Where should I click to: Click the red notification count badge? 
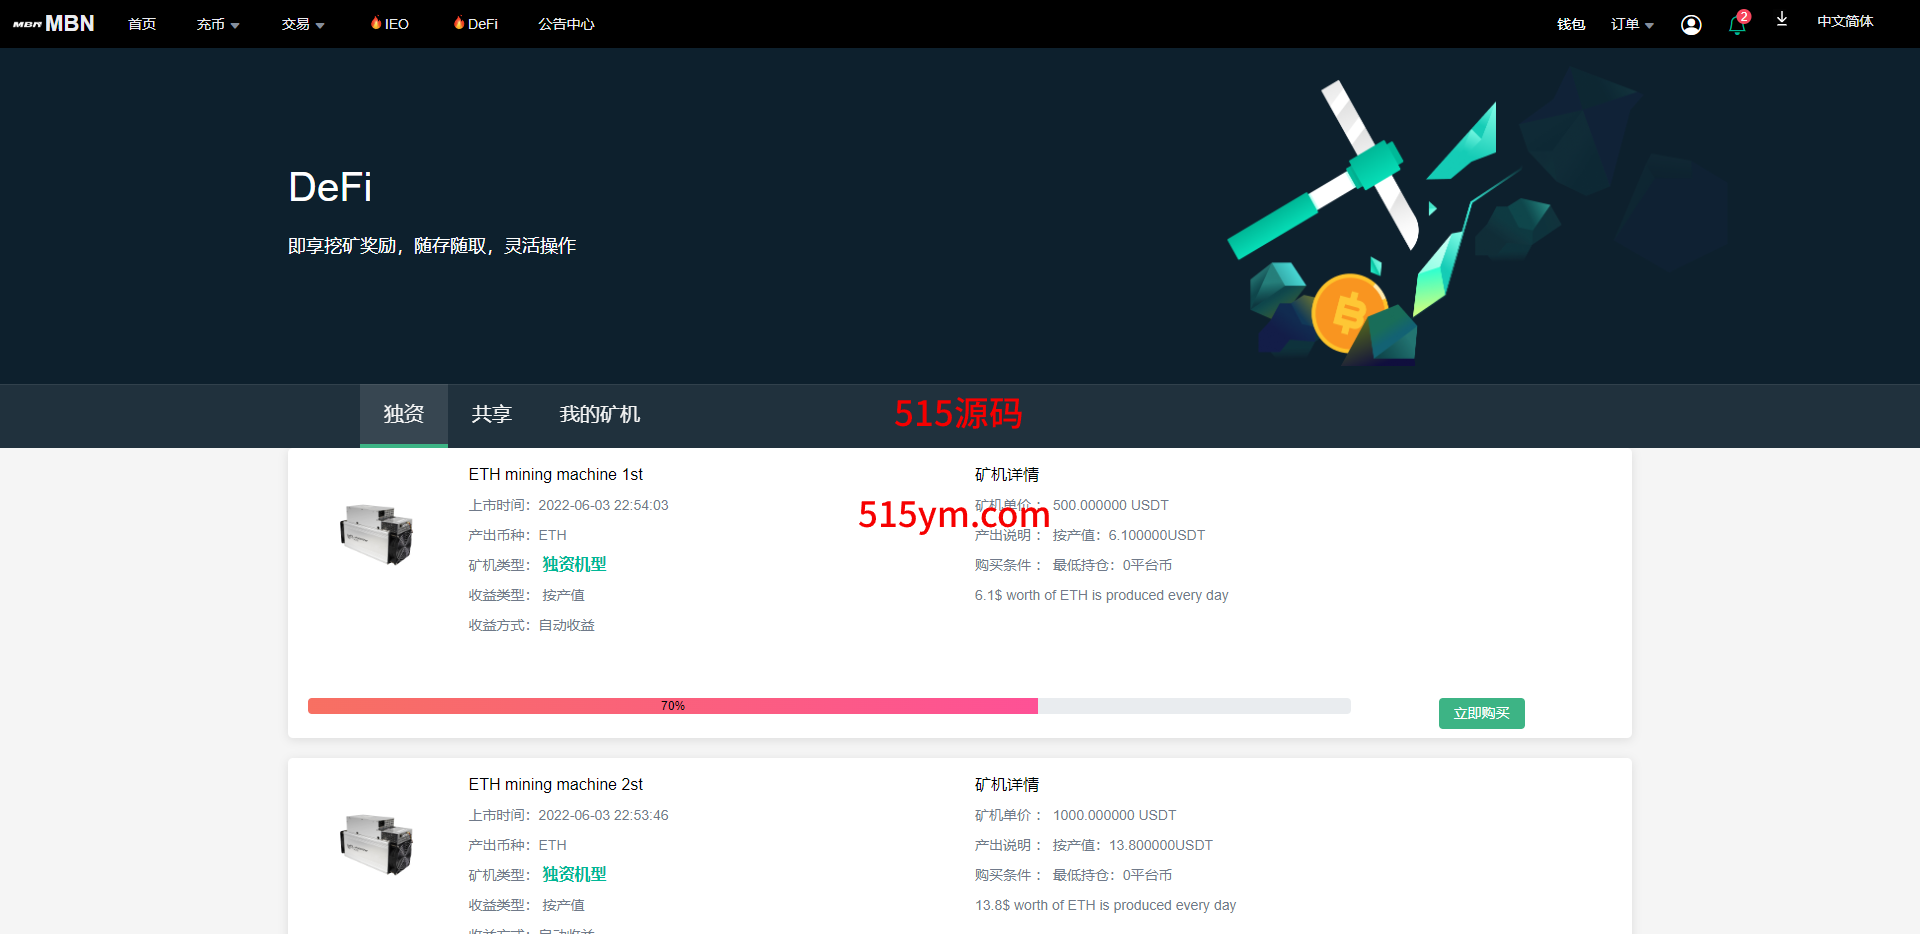(1744, 16)
